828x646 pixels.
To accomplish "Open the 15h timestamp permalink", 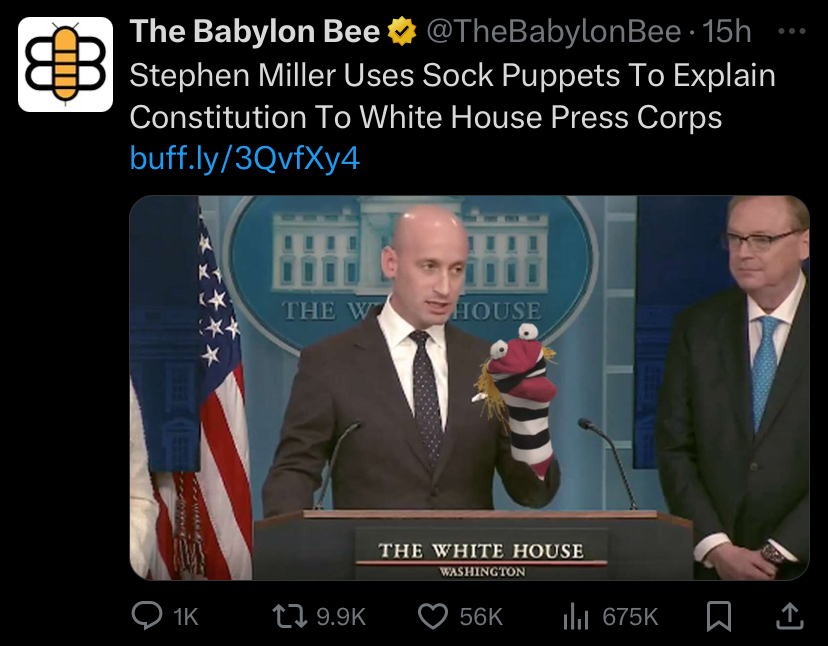I will tap(727, 32).
